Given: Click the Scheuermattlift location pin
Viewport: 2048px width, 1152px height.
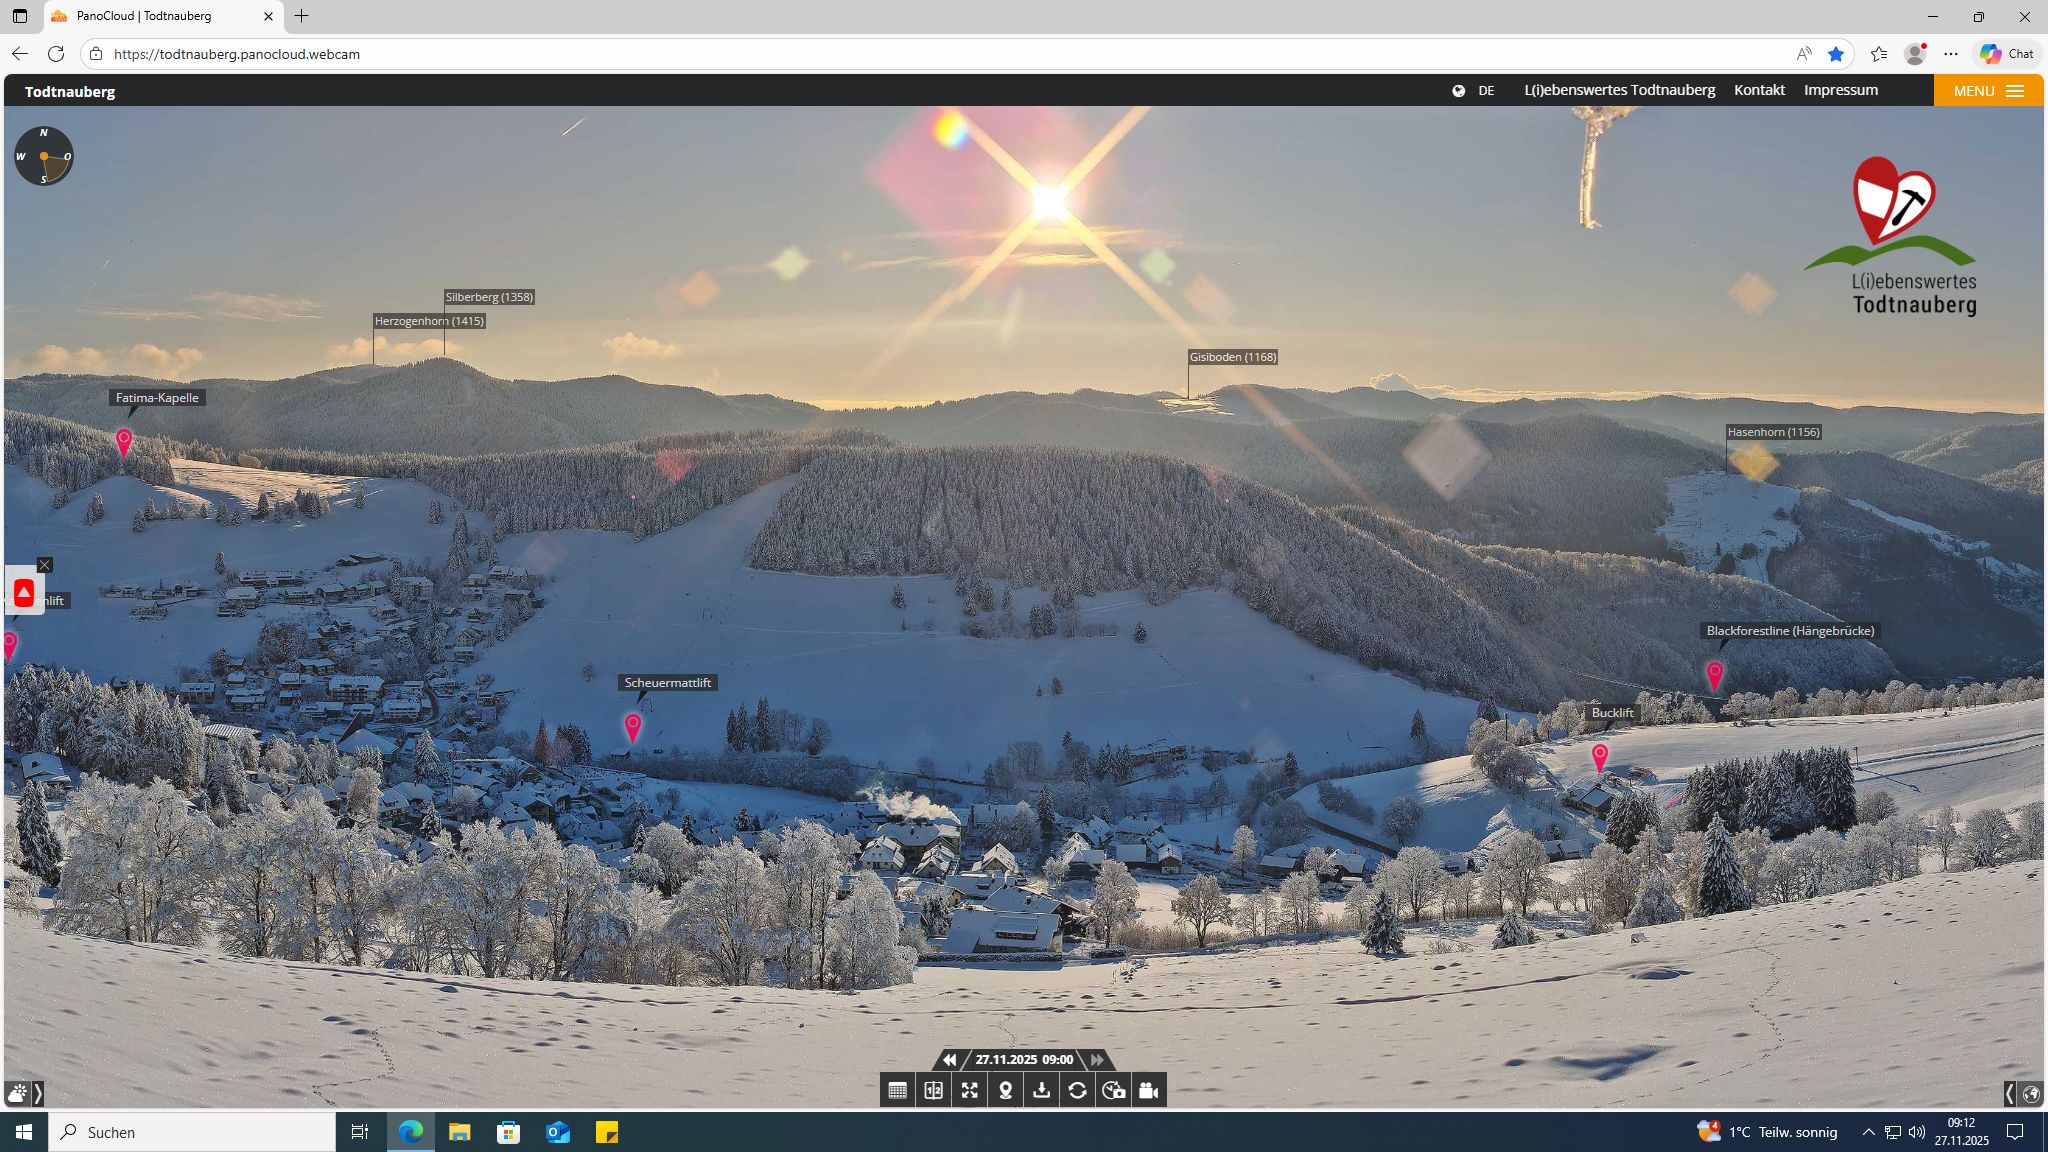Looking at the screenshot, I should 632,726.
